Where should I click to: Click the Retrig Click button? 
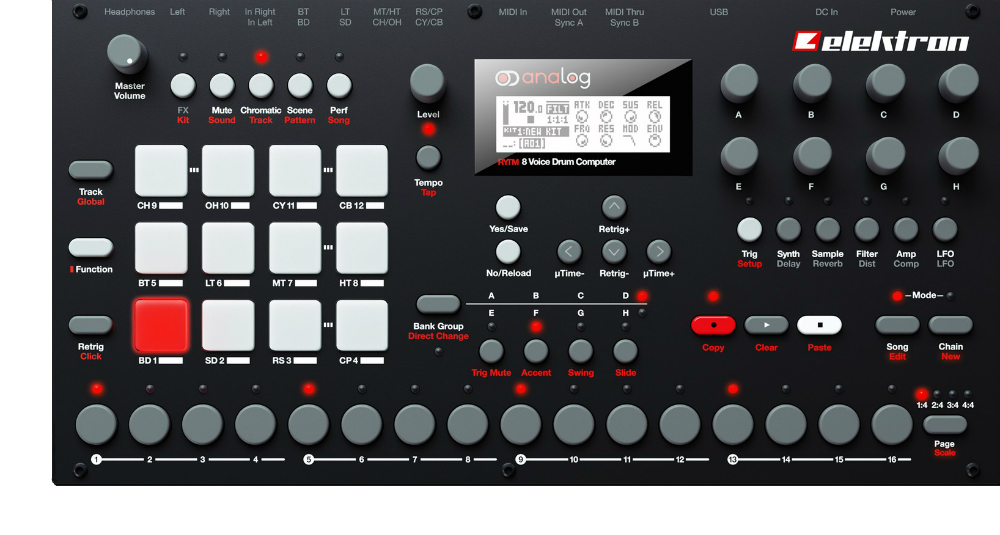coord(91,325)
